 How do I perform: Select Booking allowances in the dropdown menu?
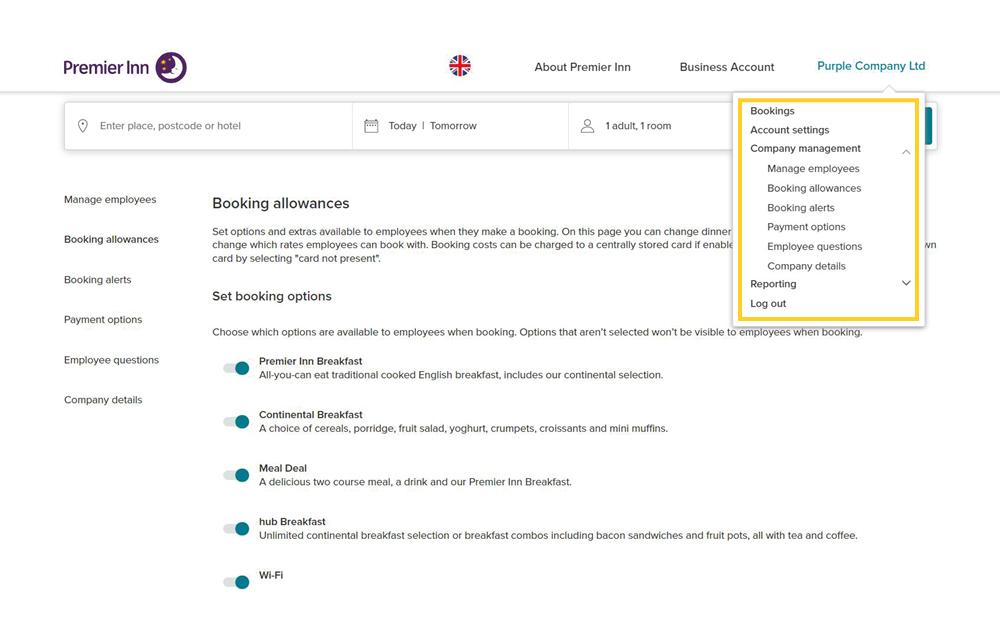coord(814,189)
